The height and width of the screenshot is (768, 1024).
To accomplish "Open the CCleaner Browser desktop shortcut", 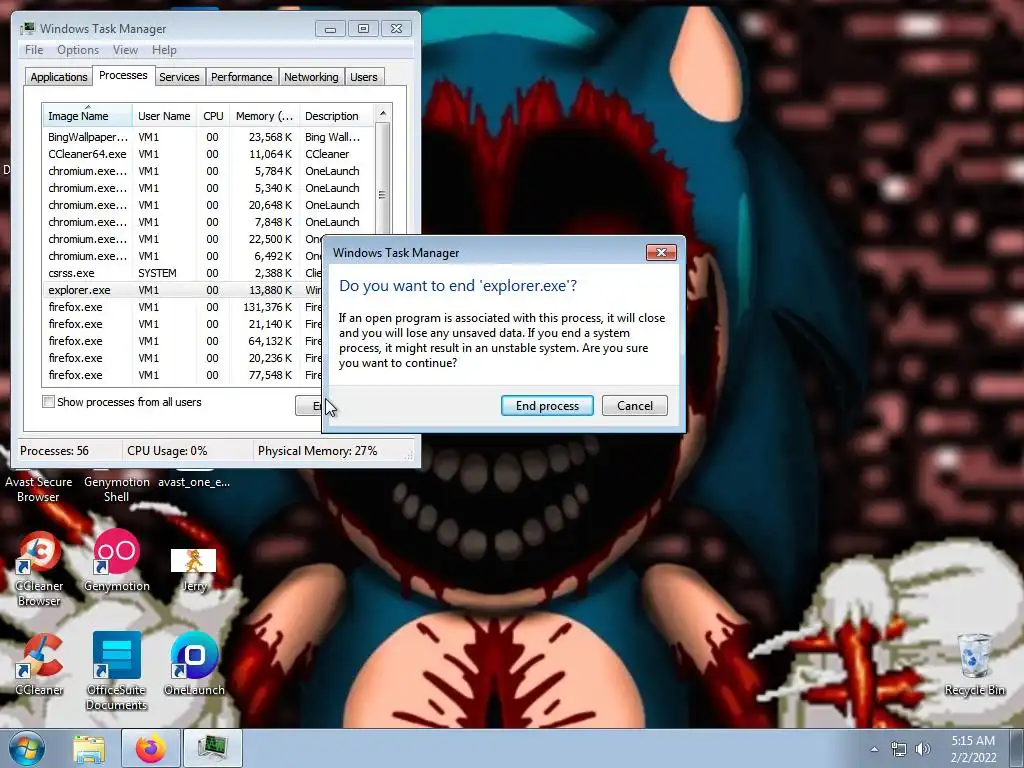I will [39, 568].
